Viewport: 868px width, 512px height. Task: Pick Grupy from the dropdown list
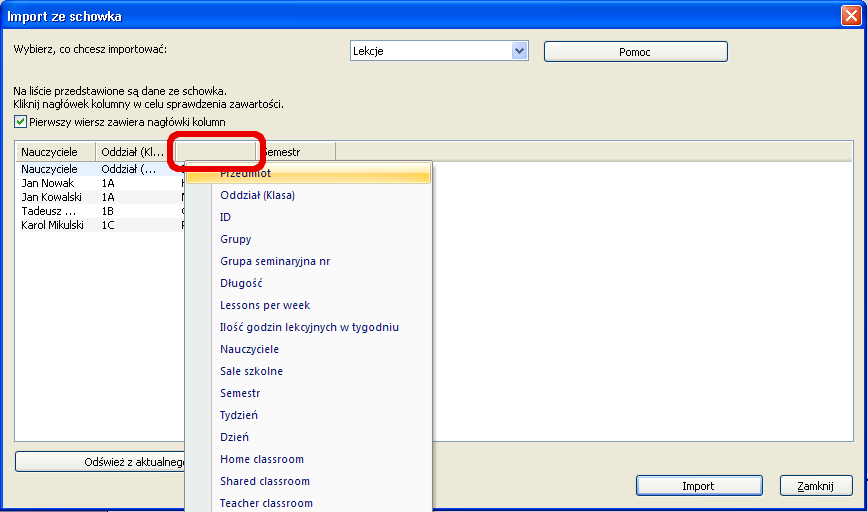(236, 239)
